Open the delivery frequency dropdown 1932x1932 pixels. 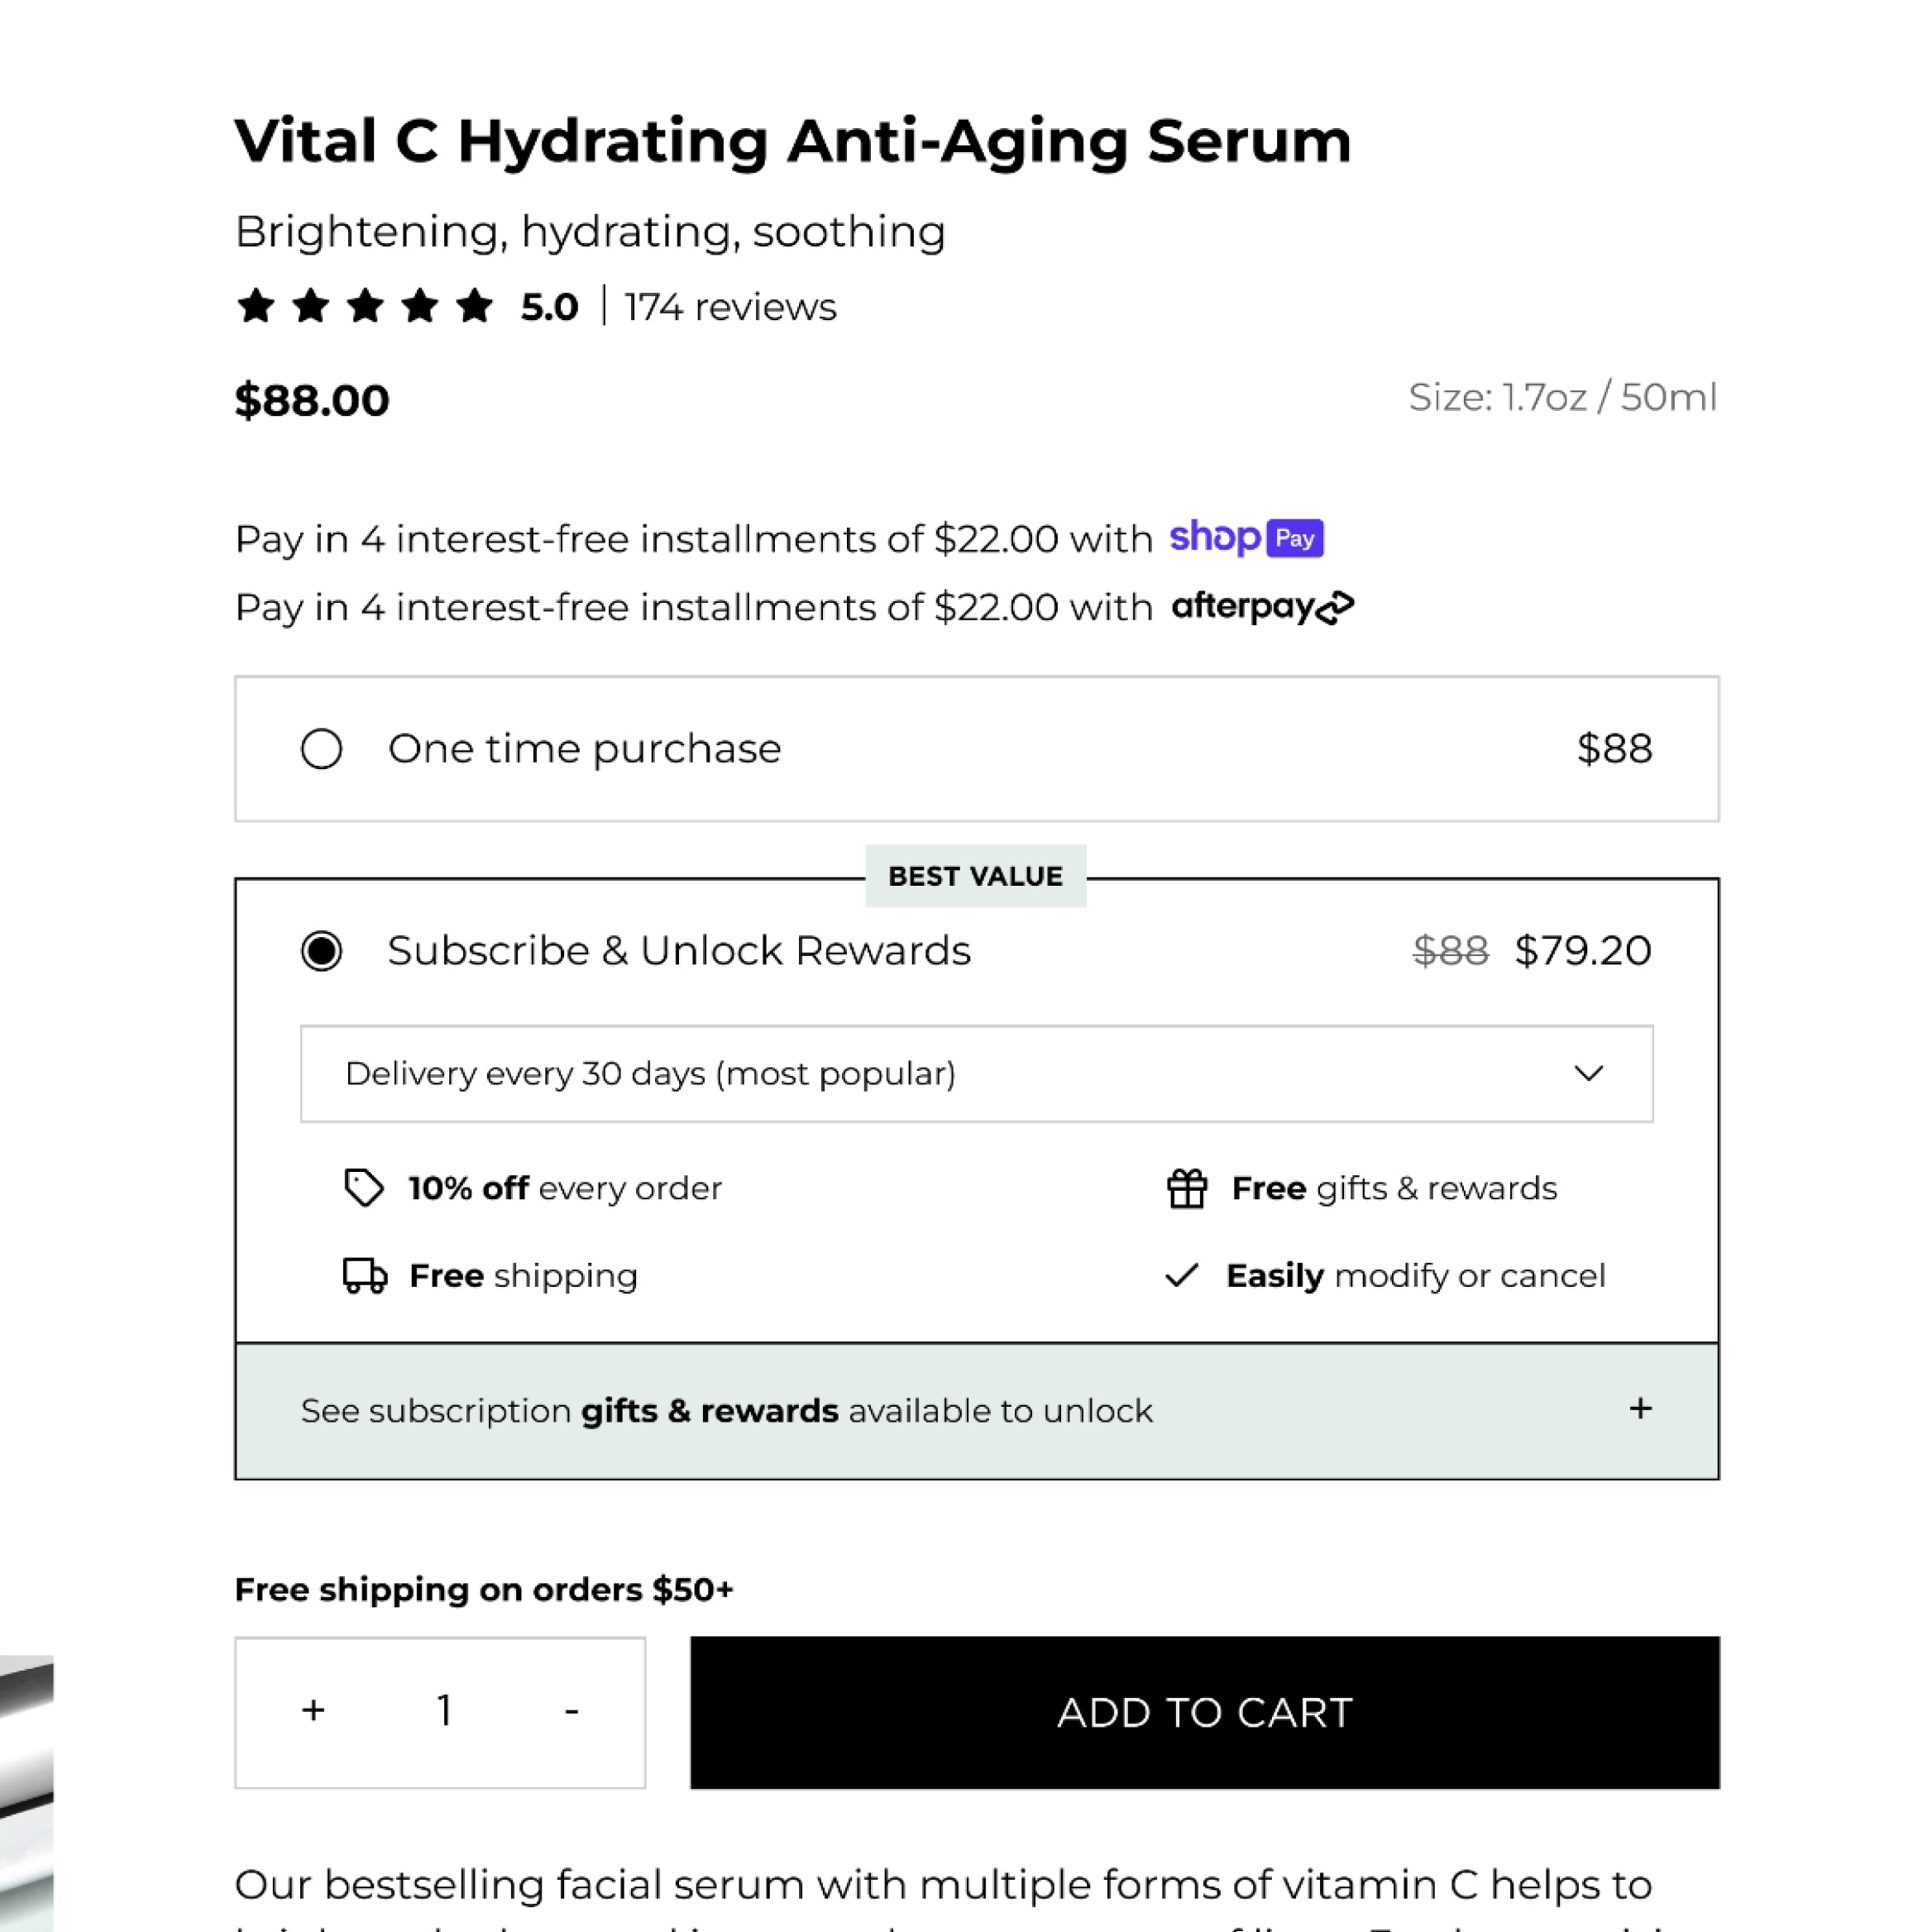[976, 1074]
